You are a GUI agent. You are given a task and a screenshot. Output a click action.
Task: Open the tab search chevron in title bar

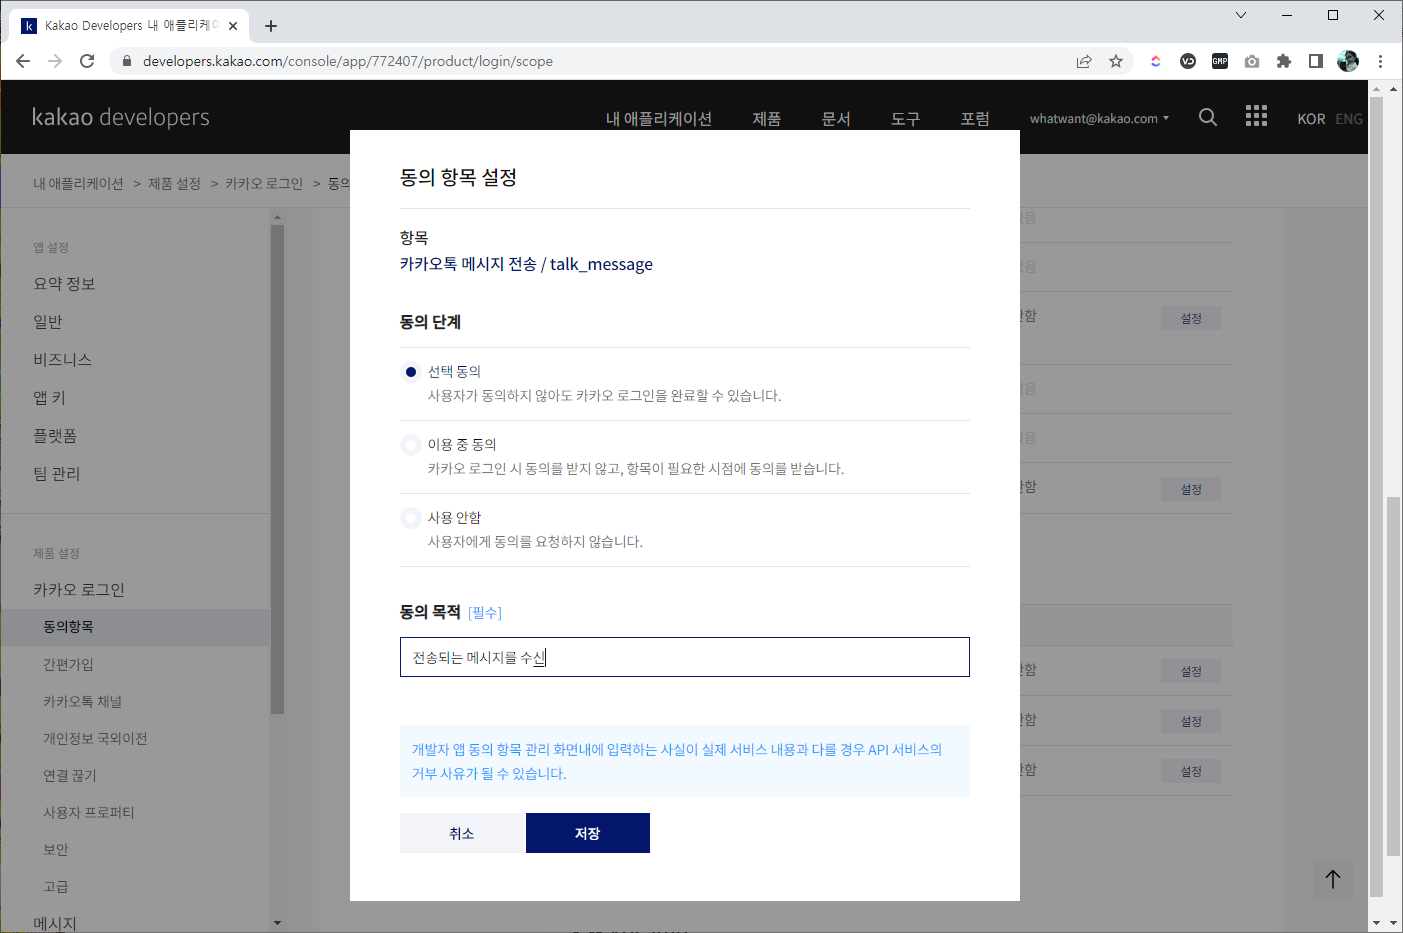(x=1241, y=15)
